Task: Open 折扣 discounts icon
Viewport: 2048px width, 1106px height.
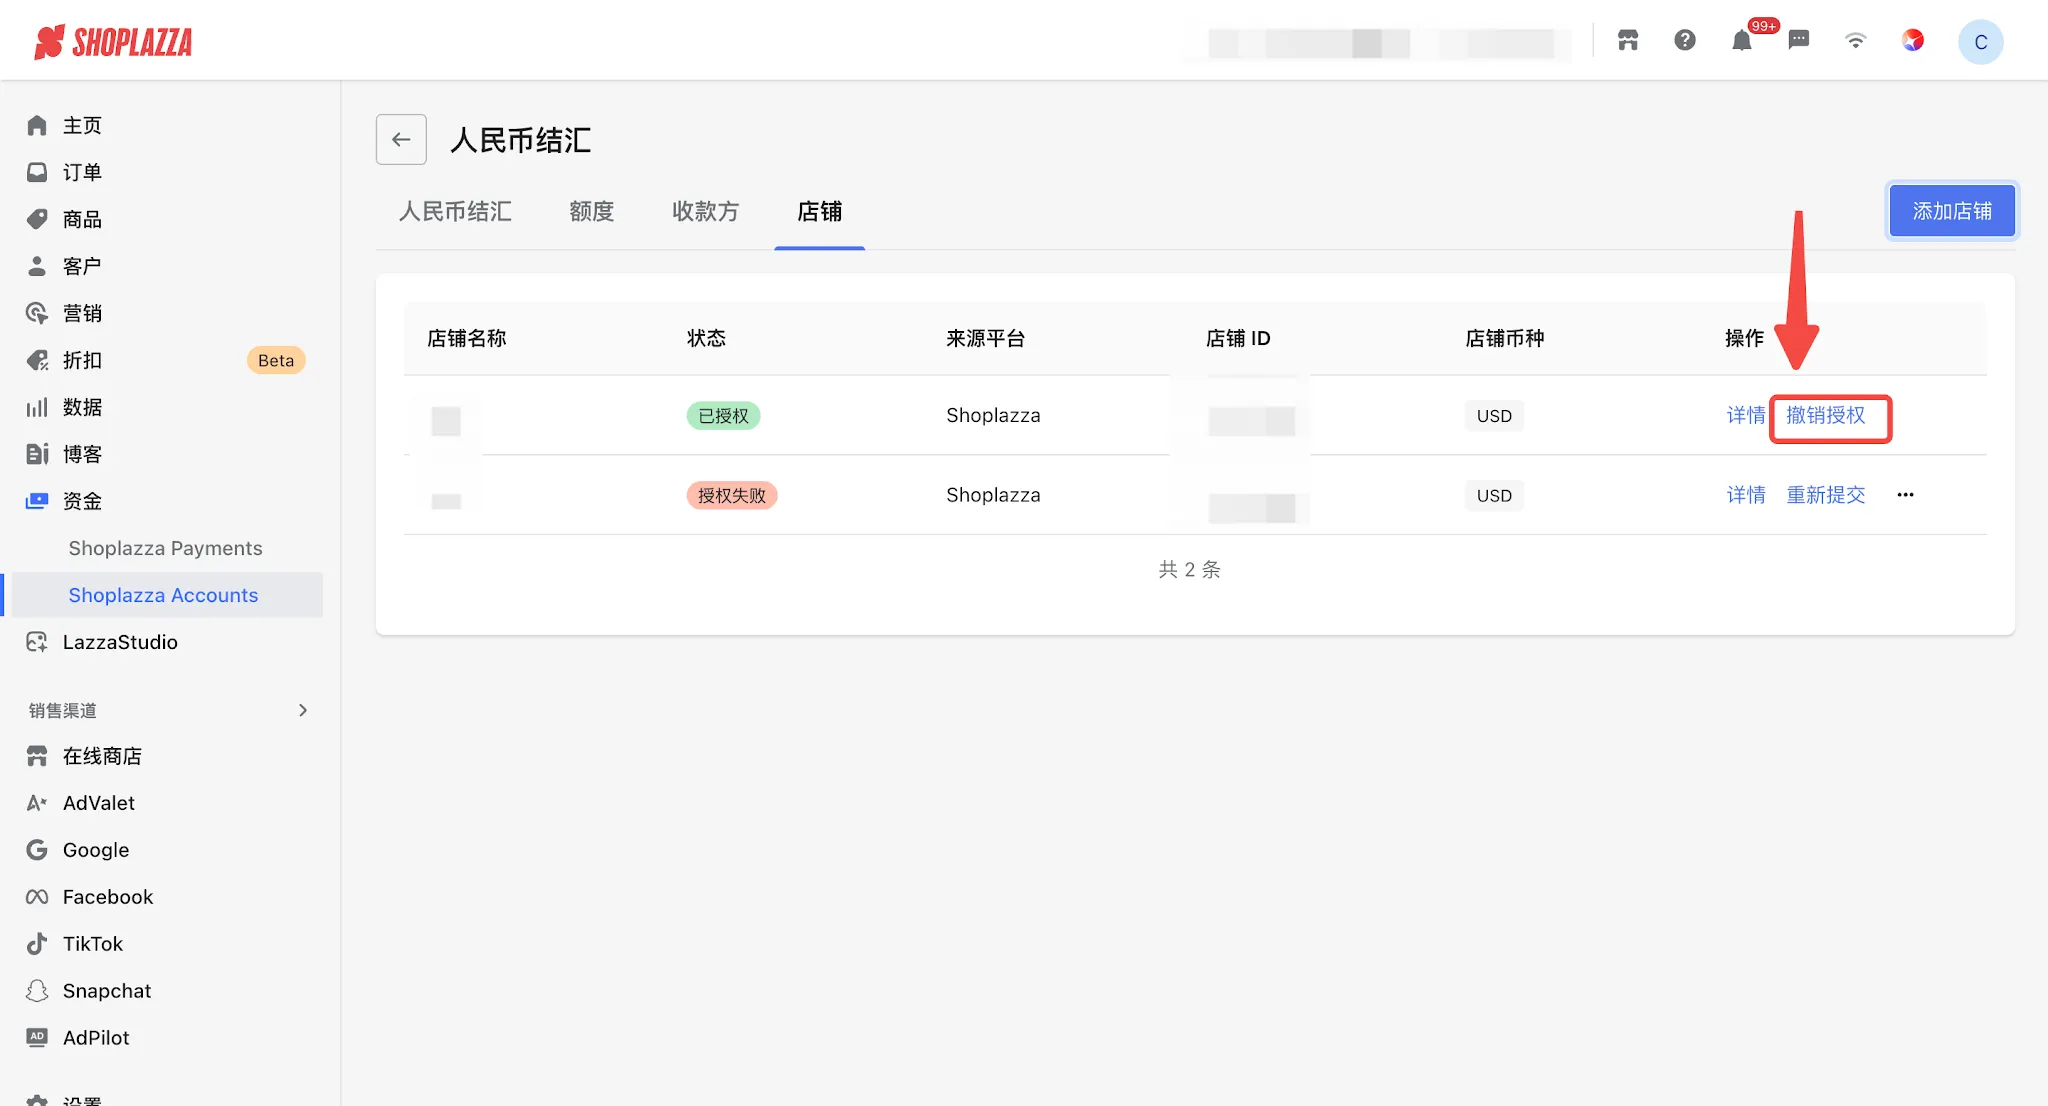Action: [x=37, y=360]
